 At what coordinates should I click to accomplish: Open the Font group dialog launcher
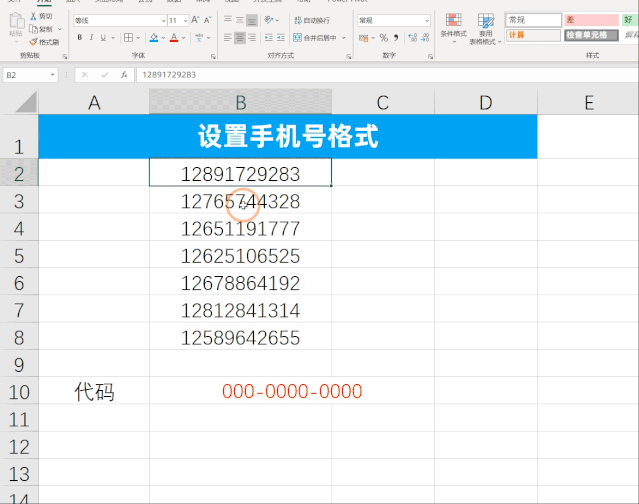[x=213, y=57]
